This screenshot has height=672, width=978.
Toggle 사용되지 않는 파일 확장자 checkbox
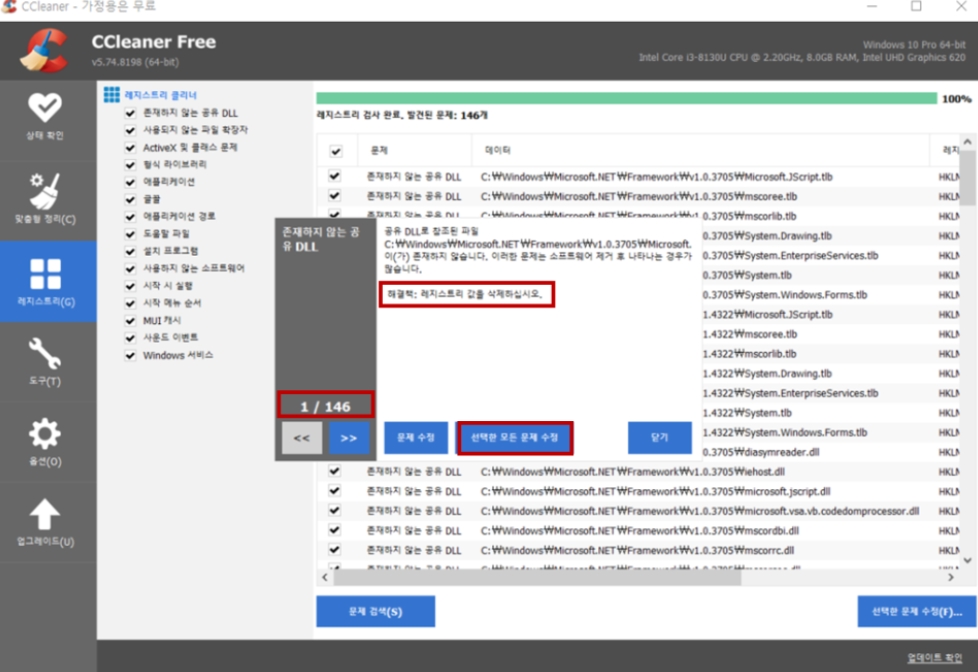pos(130,130)
